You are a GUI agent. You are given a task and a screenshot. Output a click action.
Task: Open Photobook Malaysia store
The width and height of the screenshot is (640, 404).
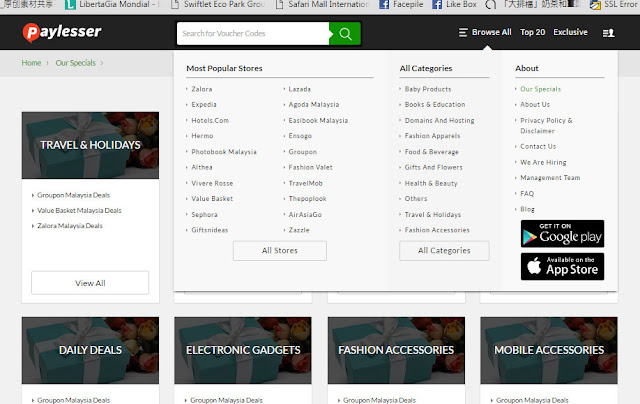[x=224, y=152]
